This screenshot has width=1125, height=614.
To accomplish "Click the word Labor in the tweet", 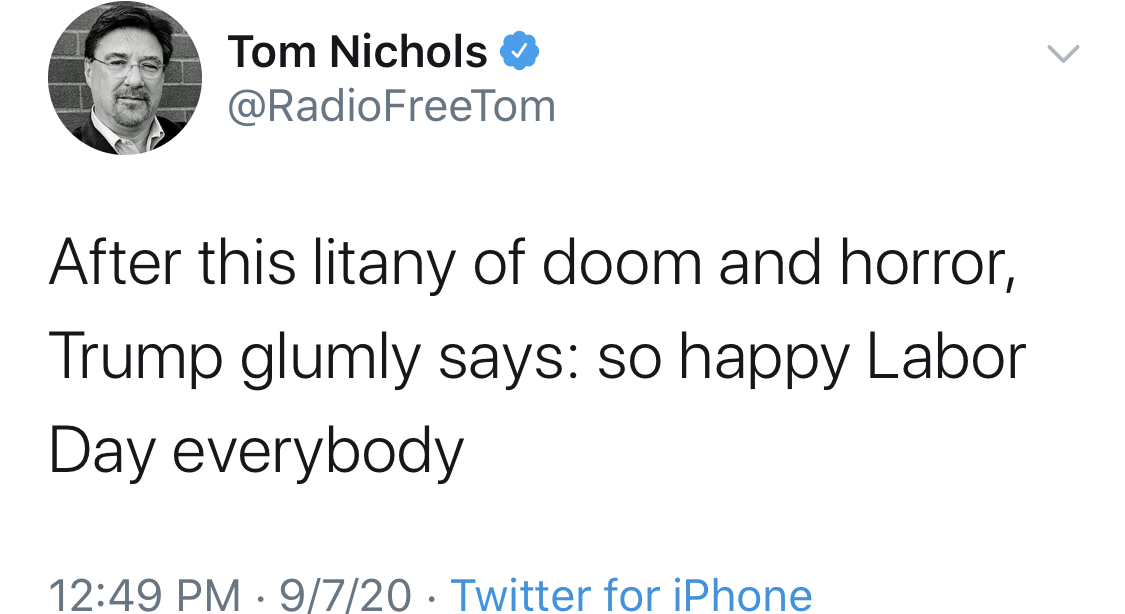I will tap(947, 358).
